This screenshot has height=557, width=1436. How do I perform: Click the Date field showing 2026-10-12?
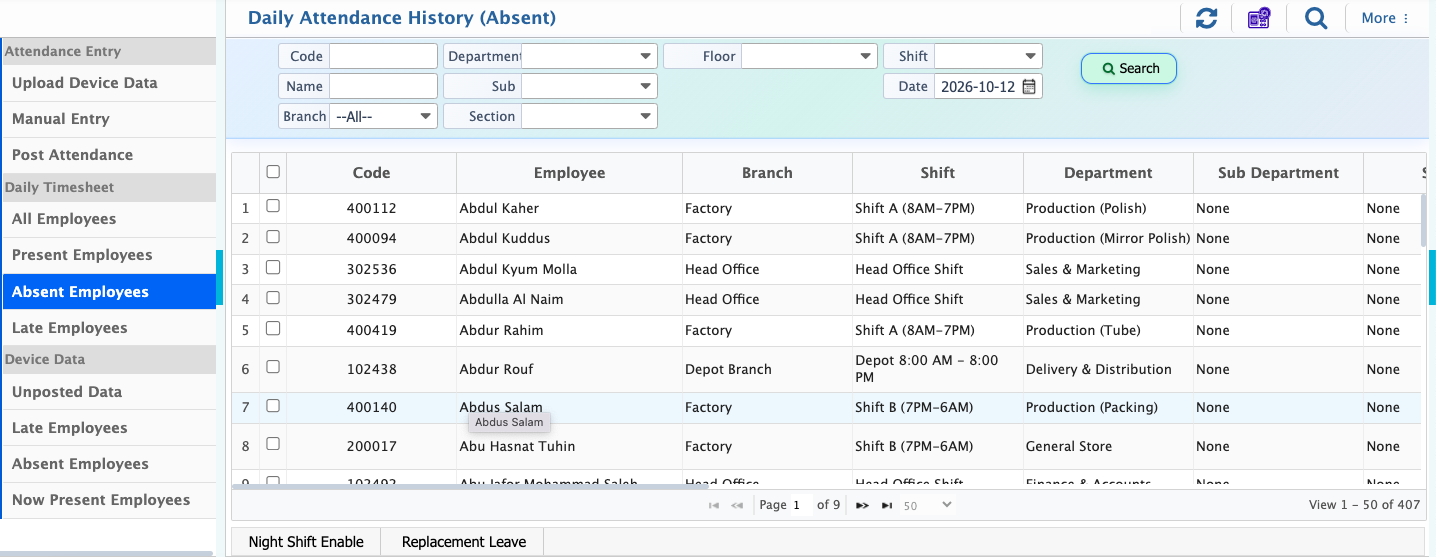pyautogui.click(x=978, y=86)
